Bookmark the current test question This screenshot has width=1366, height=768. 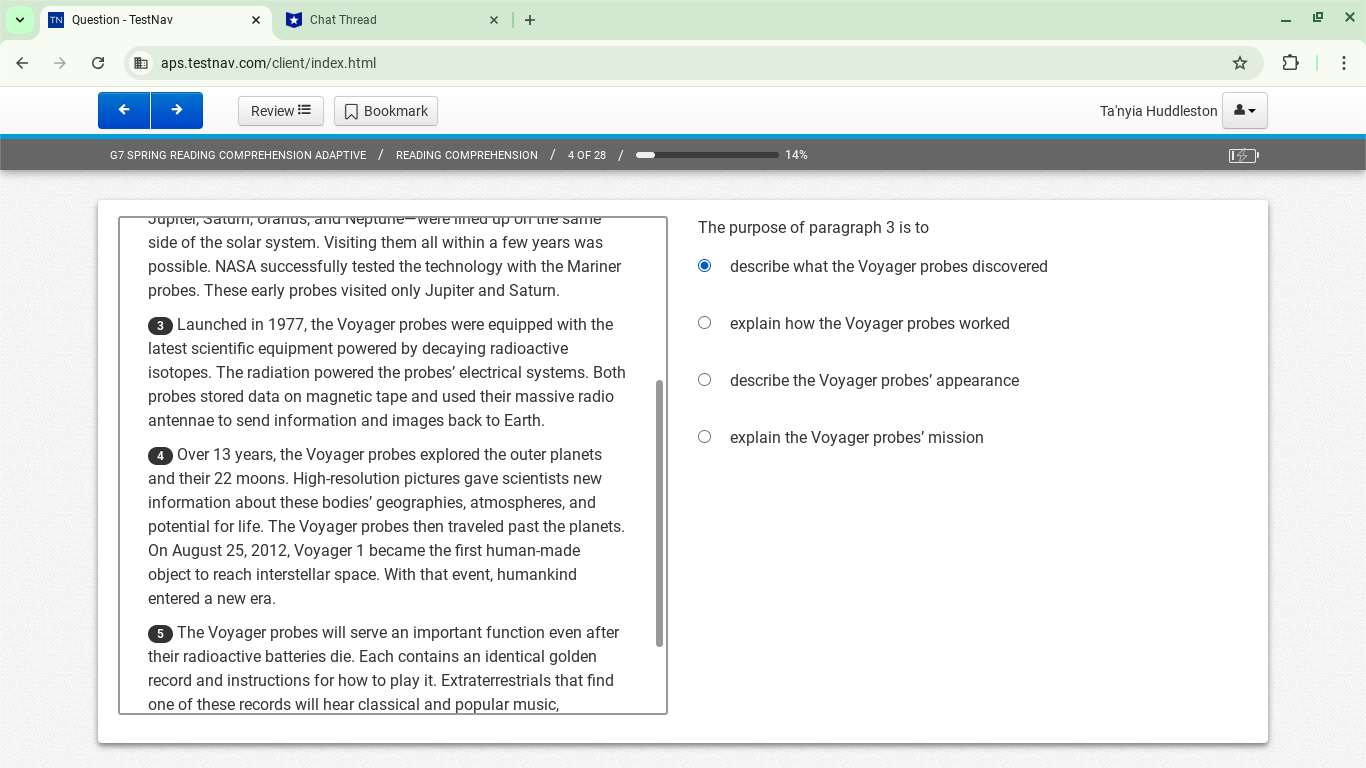(385, 111)
